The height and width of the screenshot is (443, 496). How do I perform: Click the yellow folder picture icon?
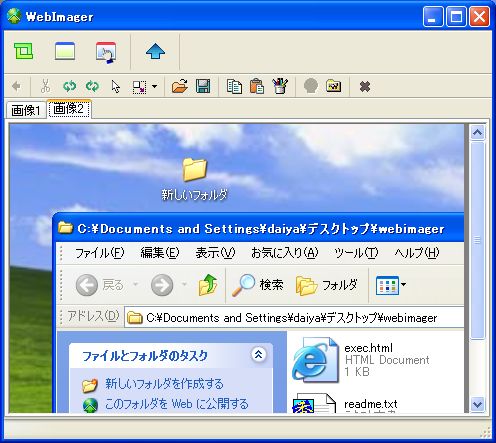point(334,86)
